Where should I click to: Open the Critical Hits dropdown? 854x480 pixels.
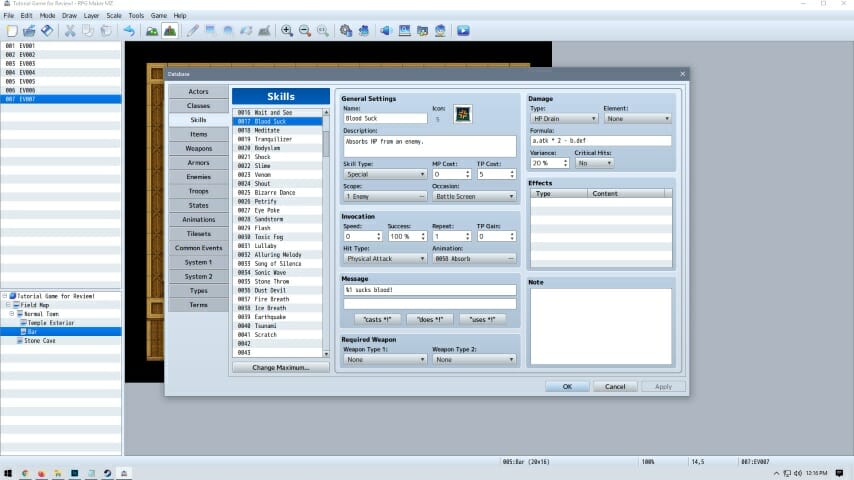click(594, 163)
